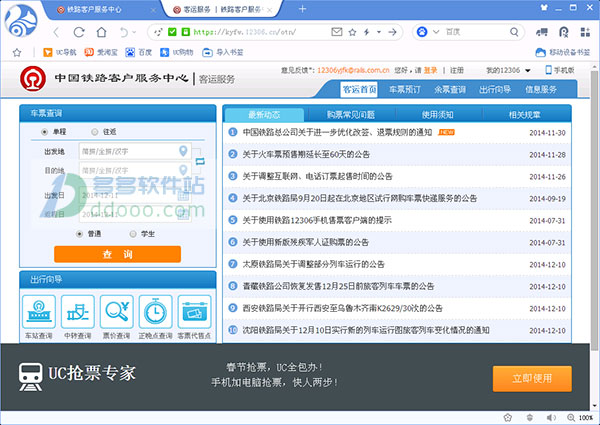Screen dimensions: 600x425
Task: Click 目的地 destination input field
Action: (135, 170)
